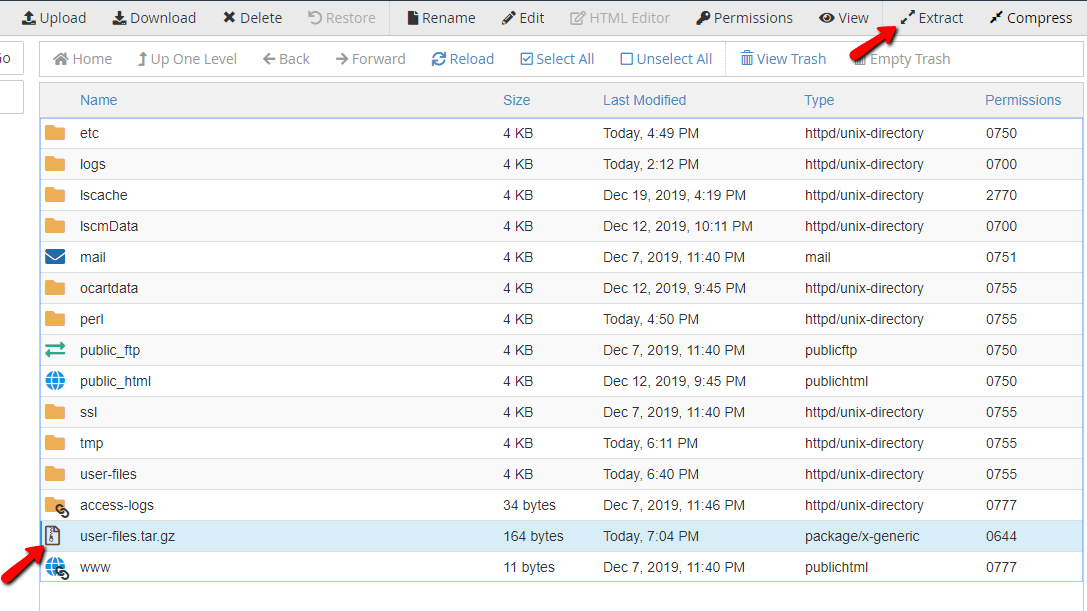Click the mail envelope icon
The width and height of the screenshot is (1087, 611).
(55, 257)
